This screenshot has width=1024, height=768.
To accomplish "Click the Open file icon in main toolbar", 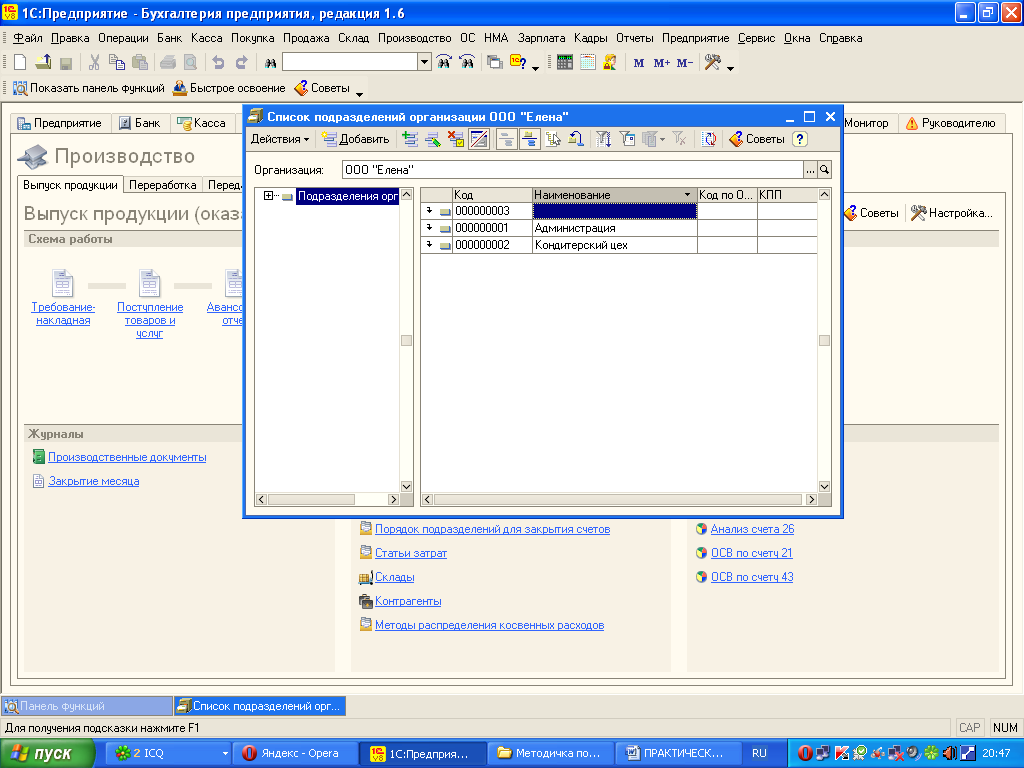I will click(43, 63).
